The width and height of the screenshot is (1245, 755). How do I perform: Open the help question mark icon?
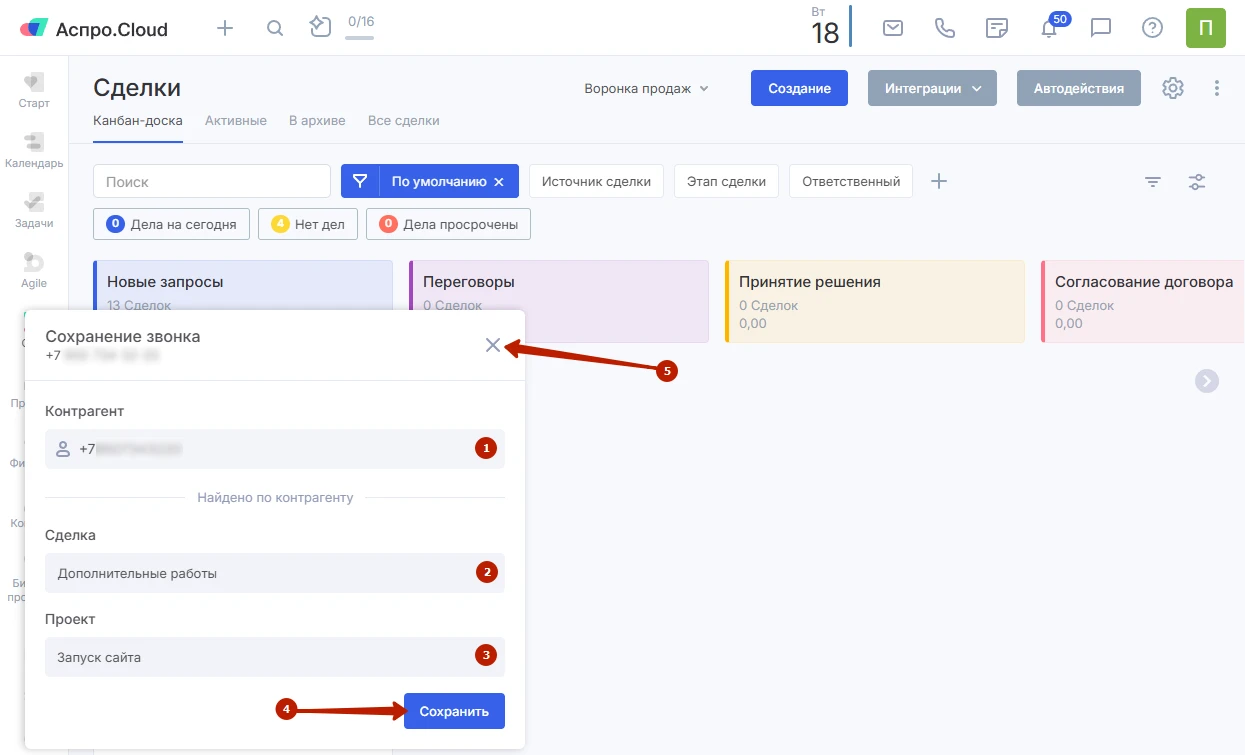1153,28
